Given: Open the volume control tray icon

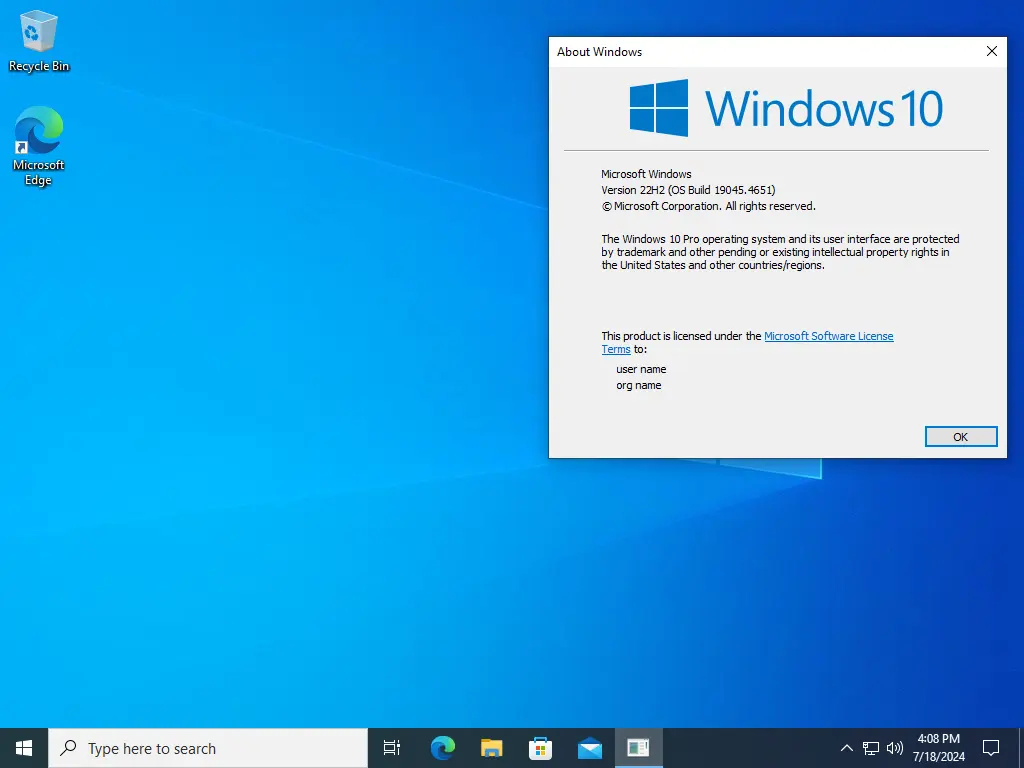Looking at the screenshot, I should pyautogui.click(x=895, y=748).
